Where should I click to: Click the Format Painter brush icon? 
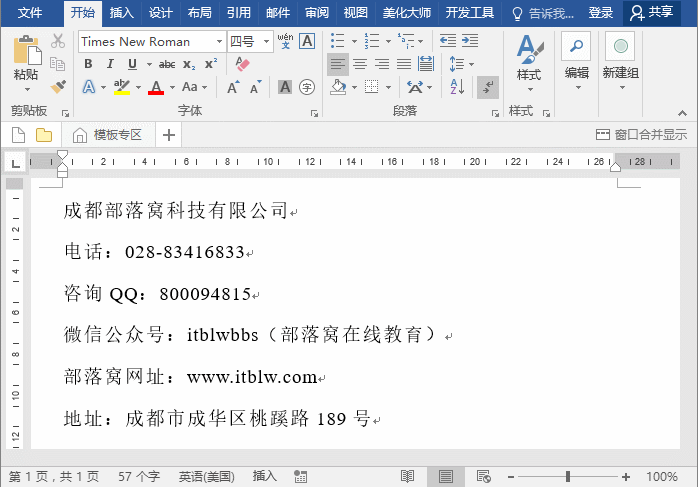(58, 87)
